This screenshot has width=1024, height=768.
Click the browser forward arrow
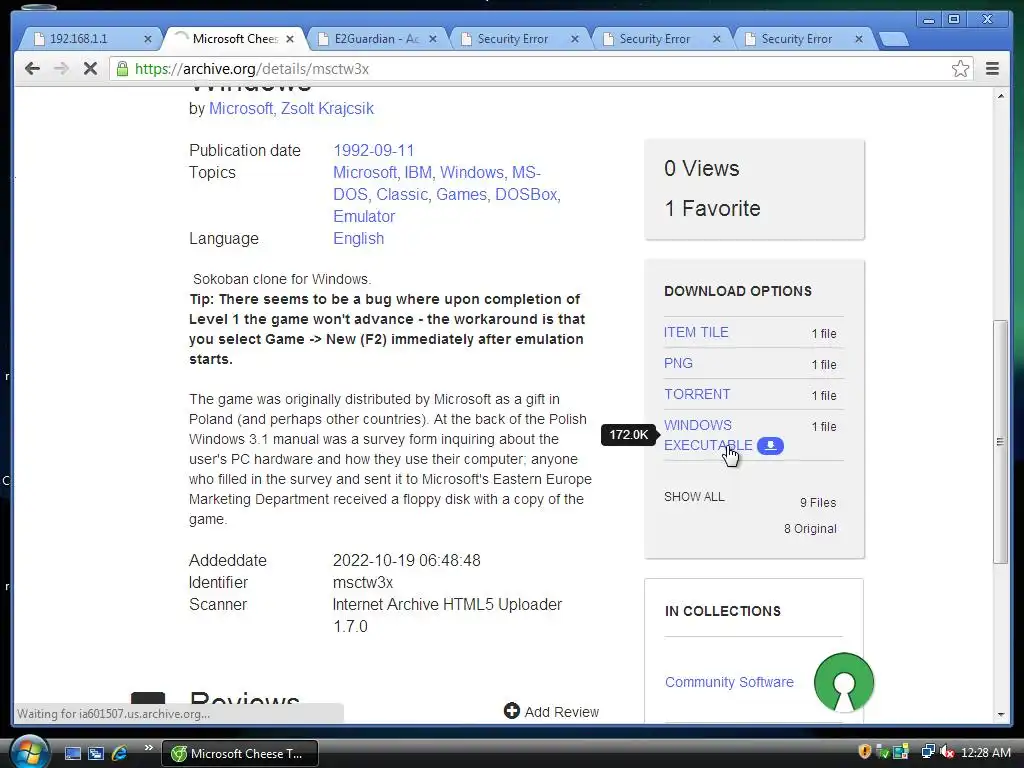(61, 69)
